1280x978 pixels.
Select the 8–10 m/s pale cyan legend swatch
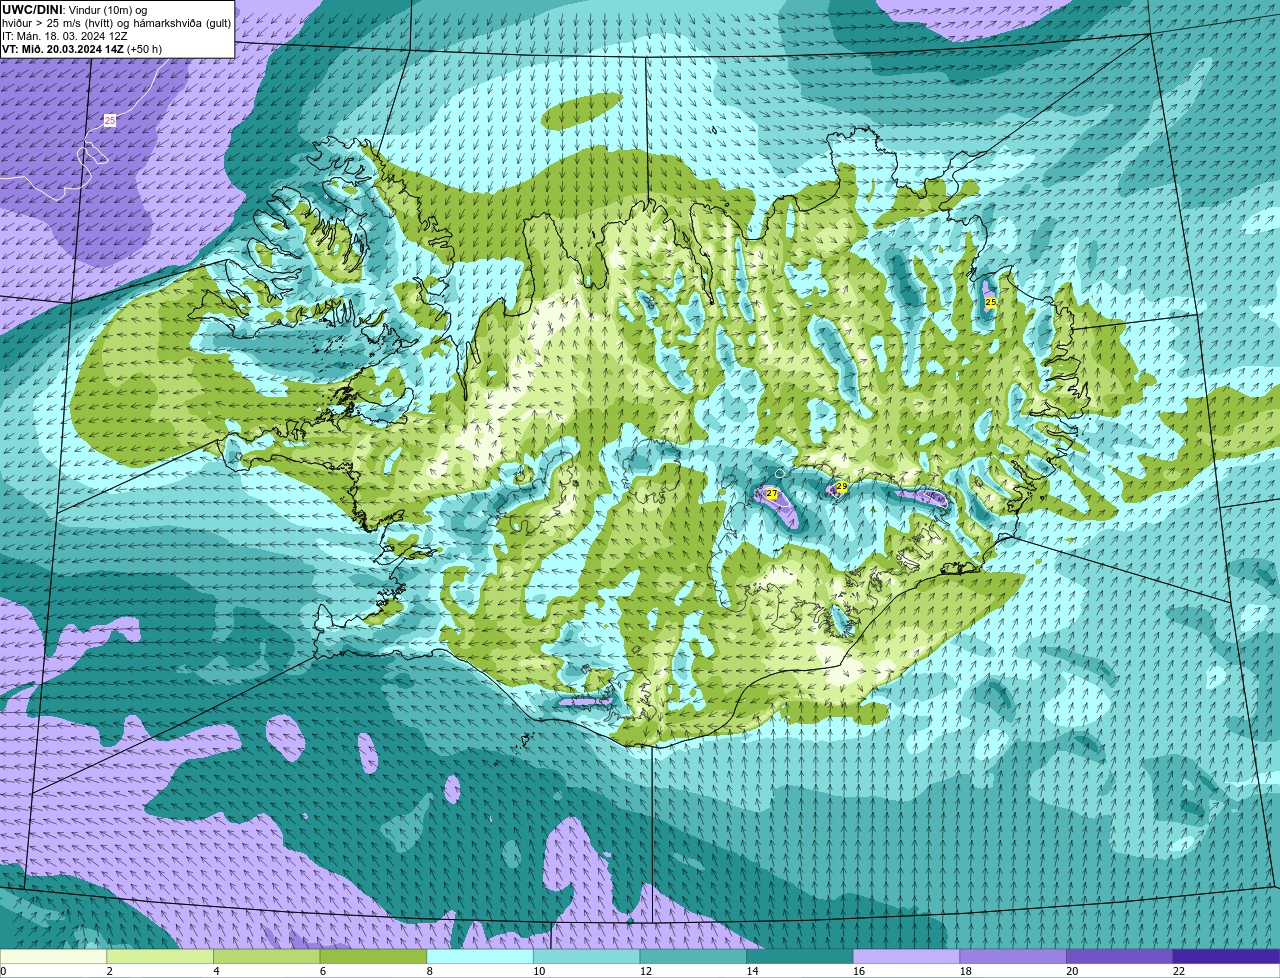pyautogui.click(x=480, y=957)
